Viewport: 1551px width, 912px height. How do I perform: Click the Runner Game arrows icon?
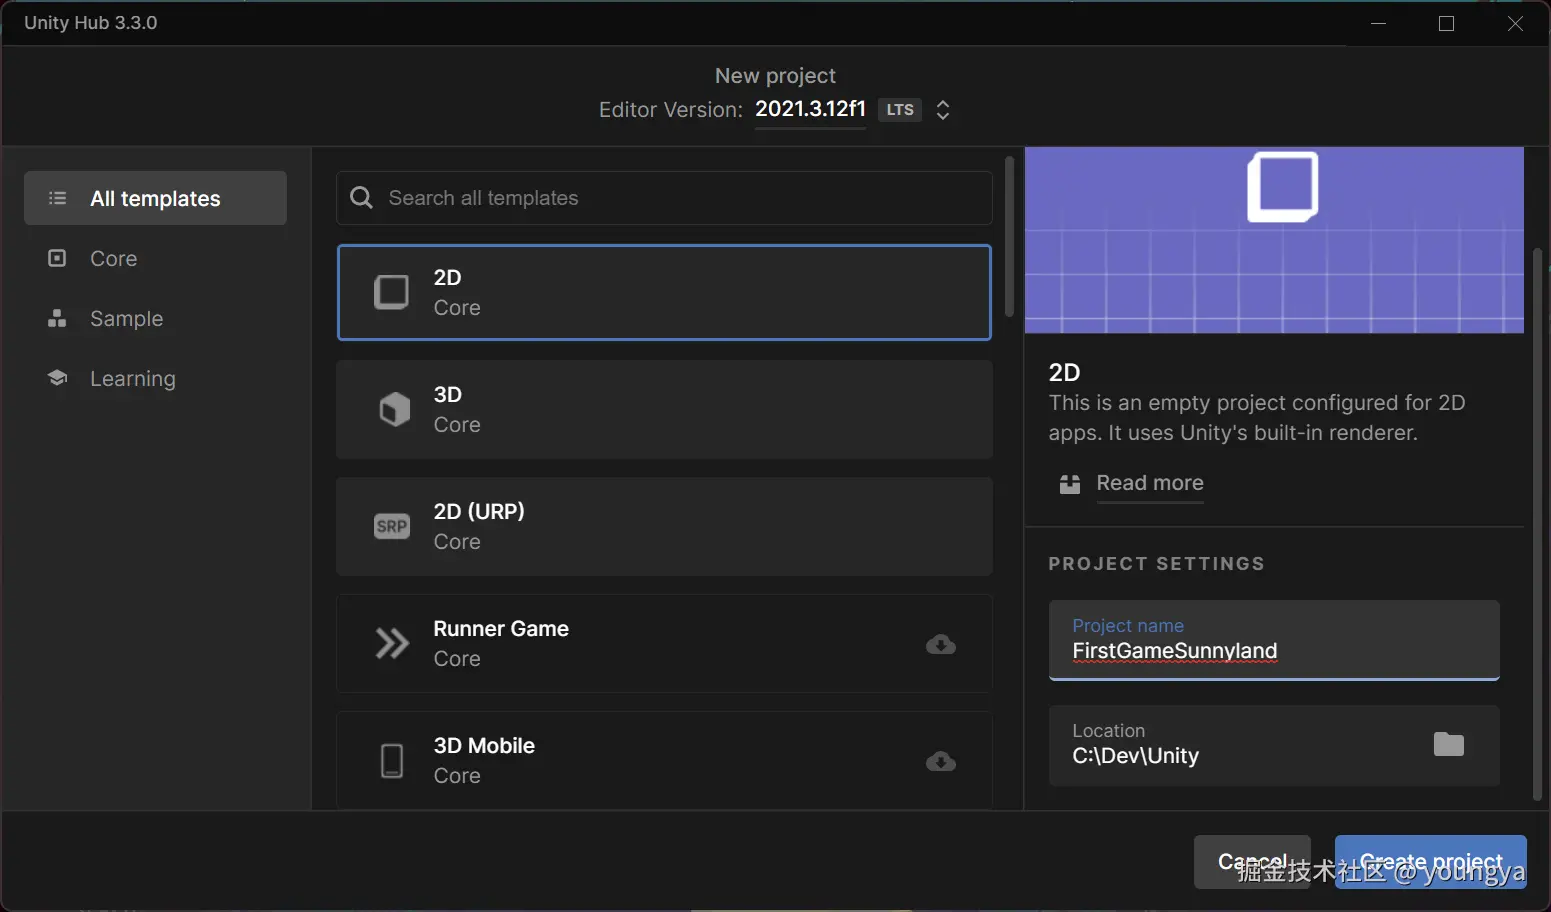point(392,644)
